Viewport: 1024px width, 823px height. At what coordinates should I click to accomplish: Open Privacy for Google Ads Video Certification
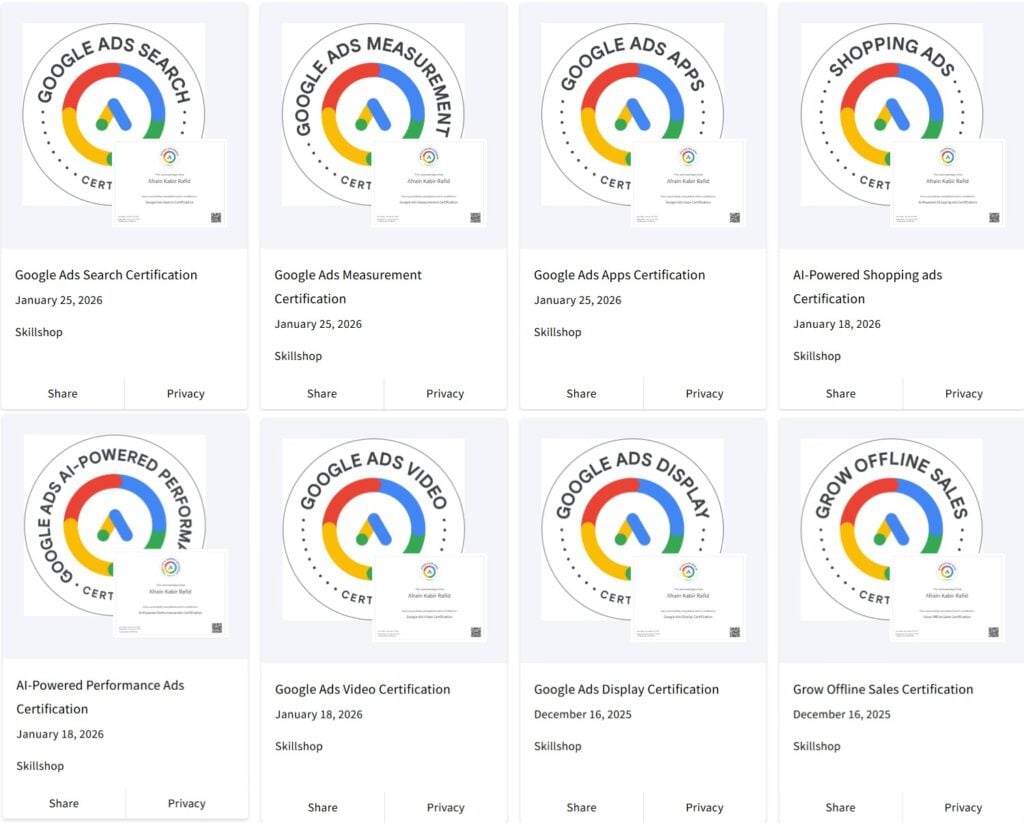(x=445, y=807)
